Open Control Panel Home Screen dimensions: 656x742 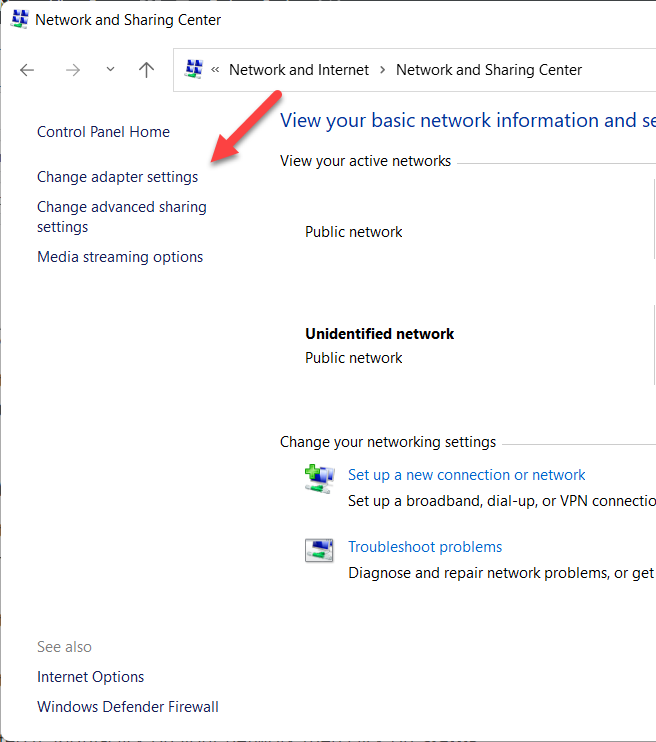coord(103,132)
